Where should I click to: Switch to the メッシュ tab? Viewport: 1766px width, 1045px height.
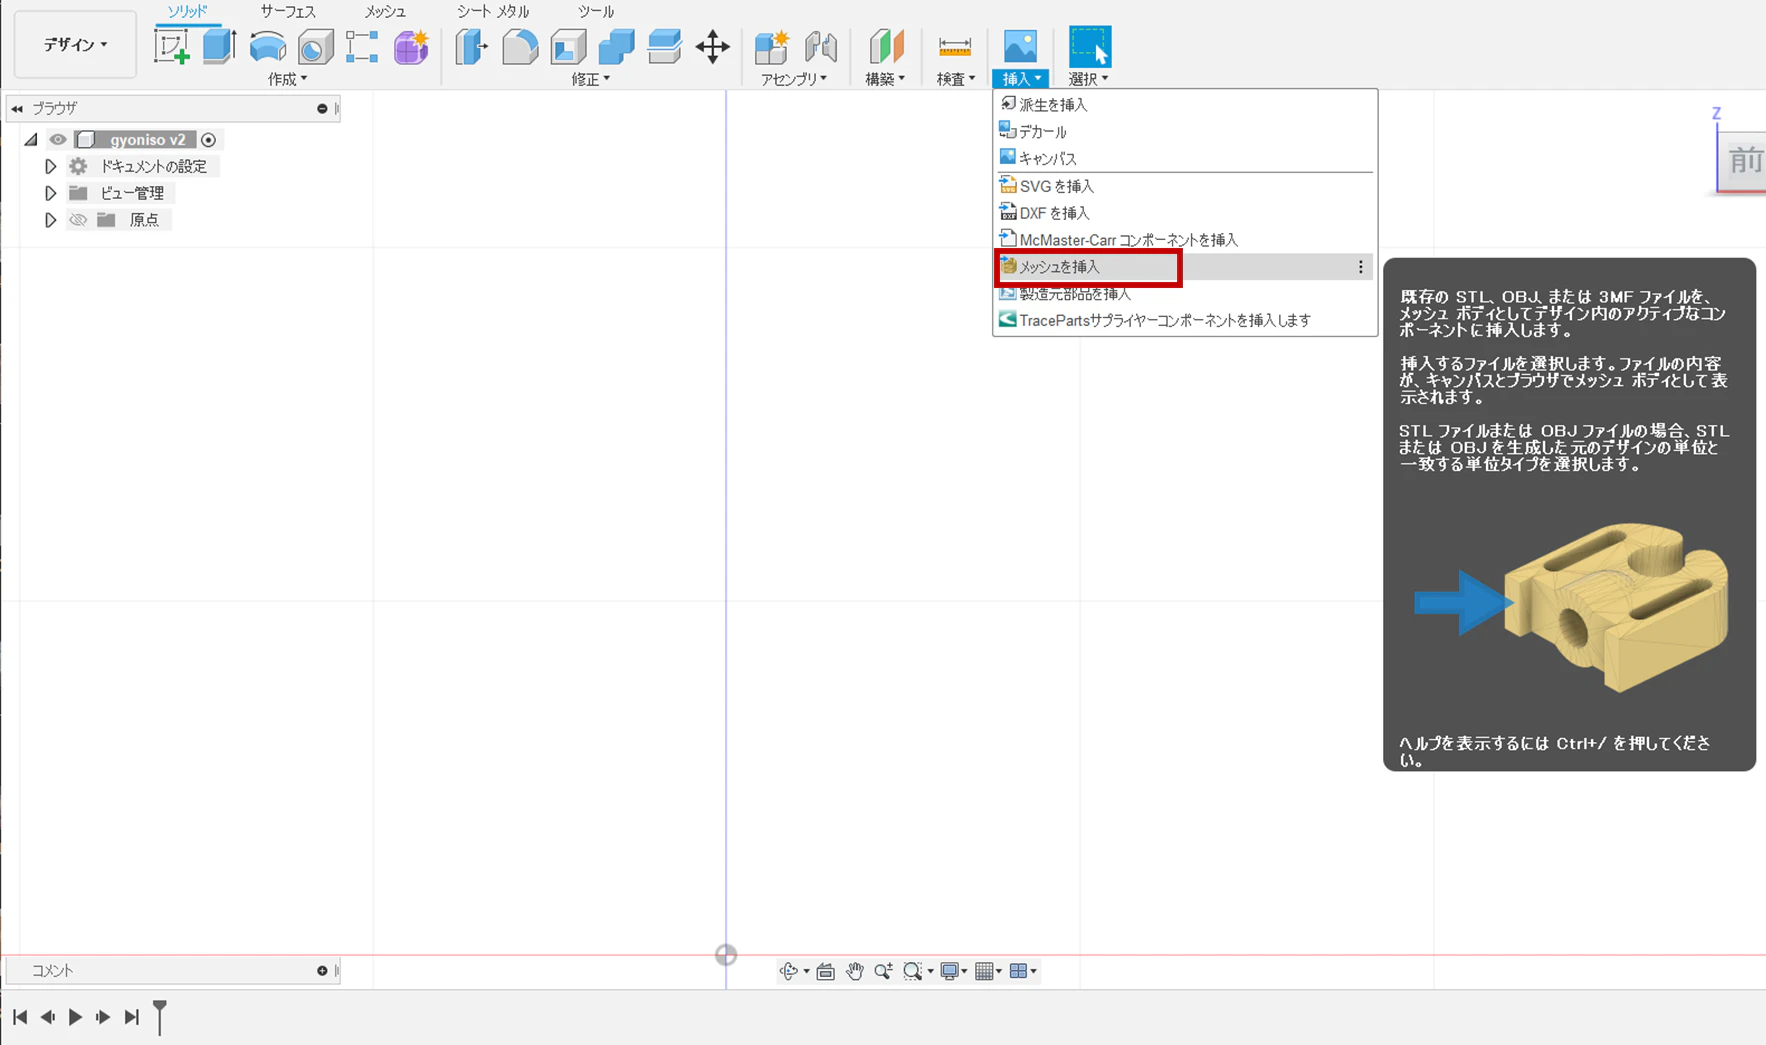click(385, 11)
